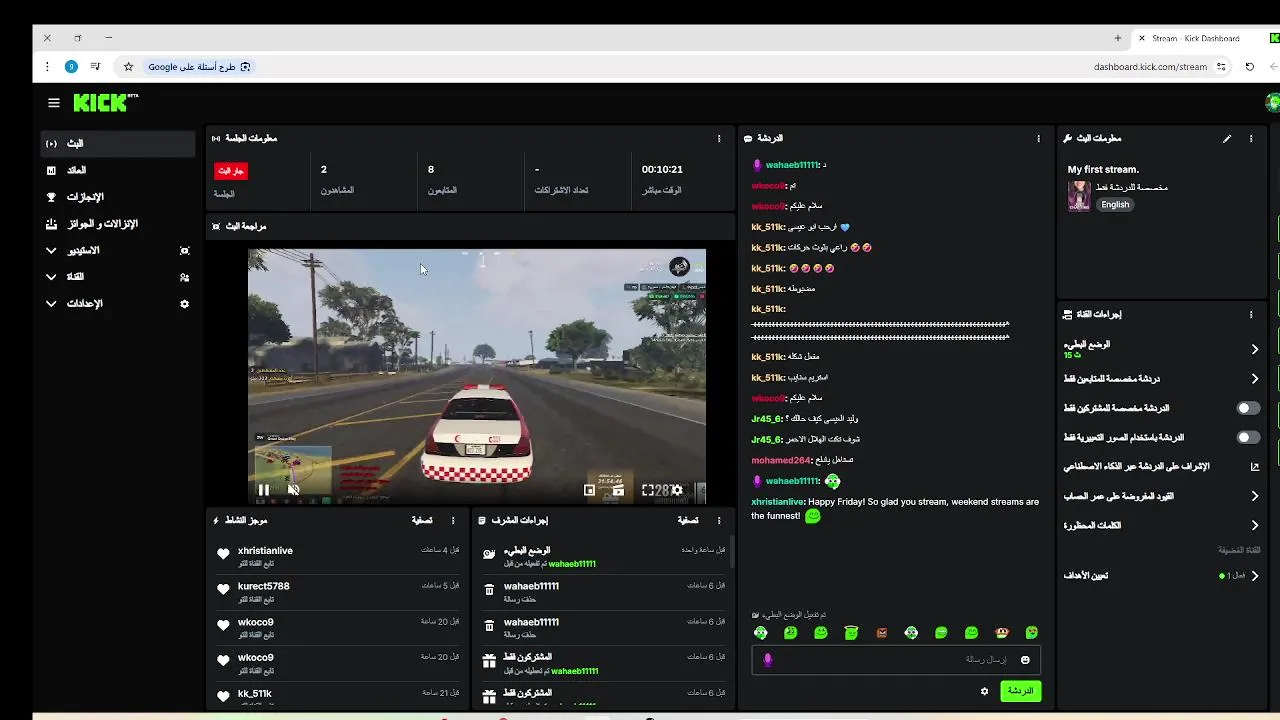
Task: Click the English language tag
Action: click(x=1115, y=205)
